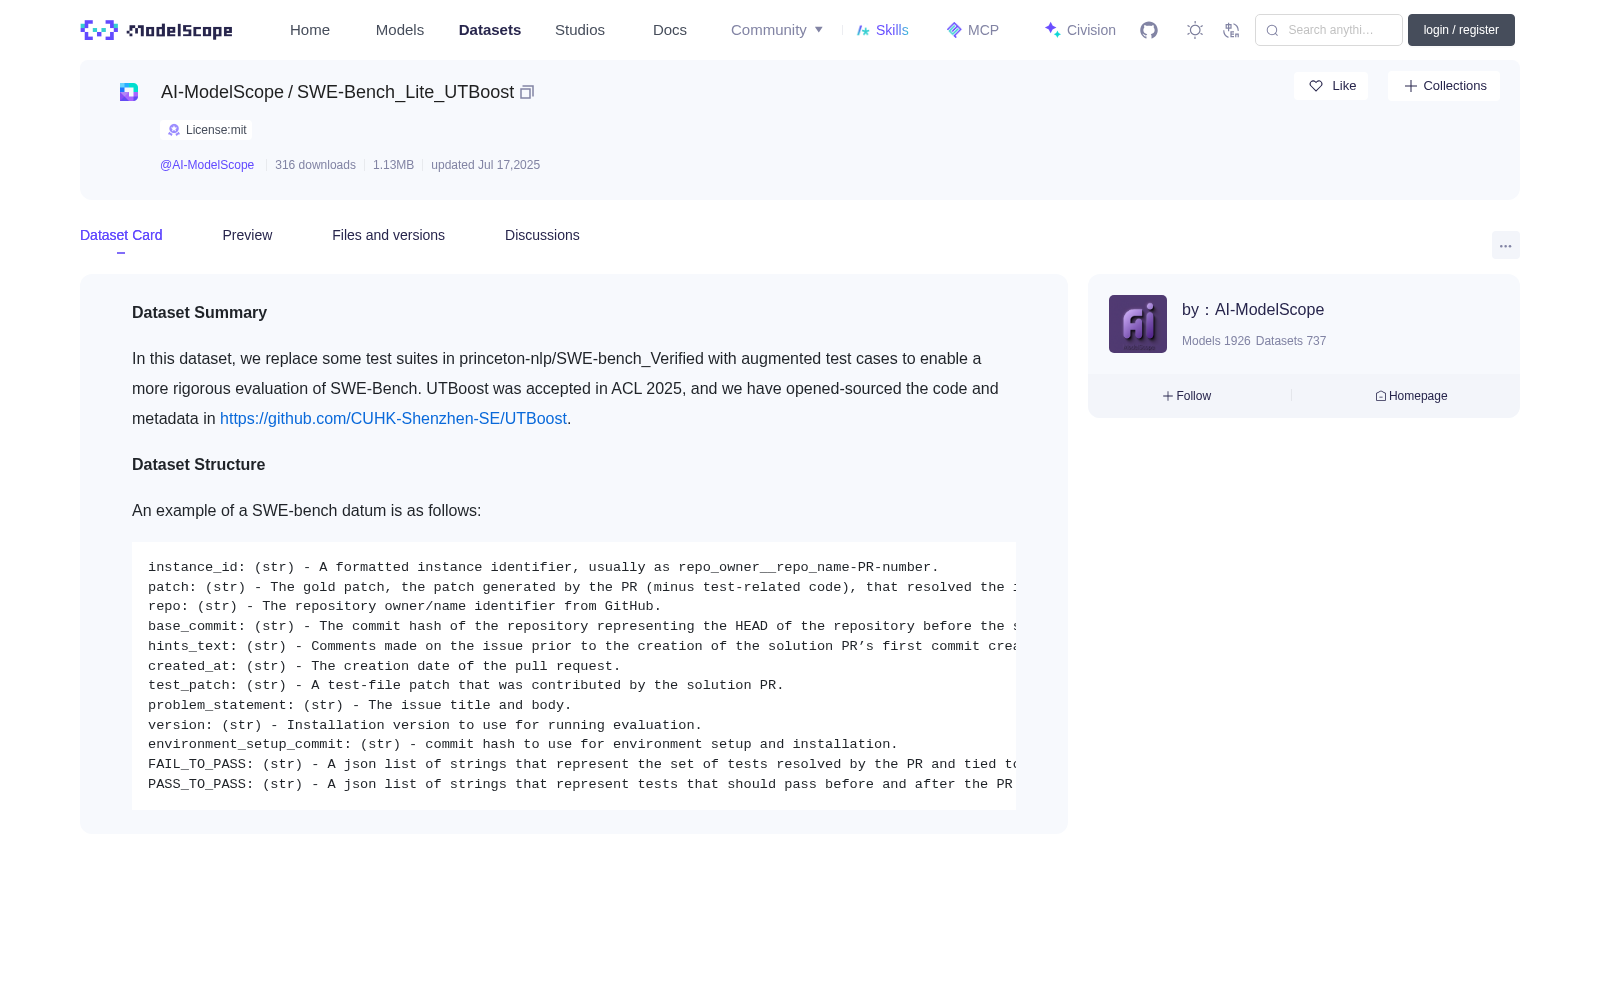
Task: Toggle the light/dark theme sun icon
Action: (x=1195, y=30)
